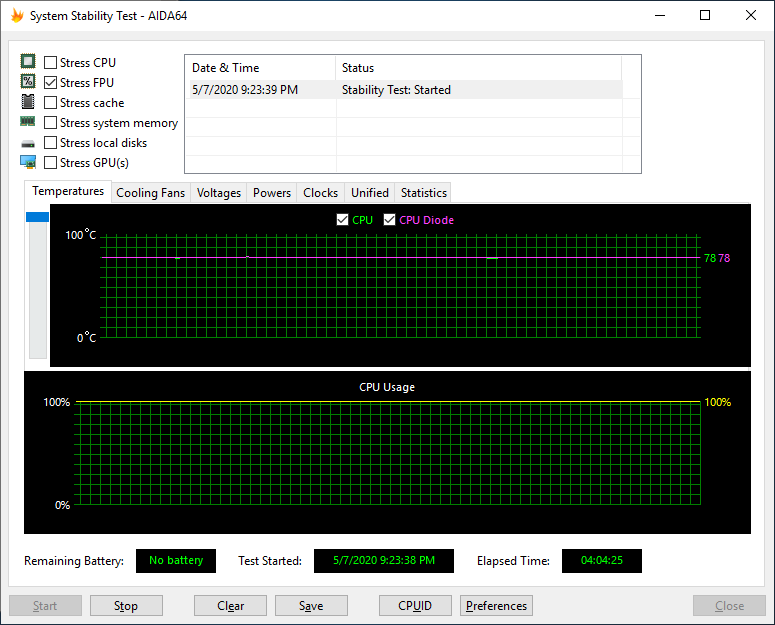Viewport: 775px width, 625px height.
Task: Click the Stress CPU chip icon
Action: (28, 61)
